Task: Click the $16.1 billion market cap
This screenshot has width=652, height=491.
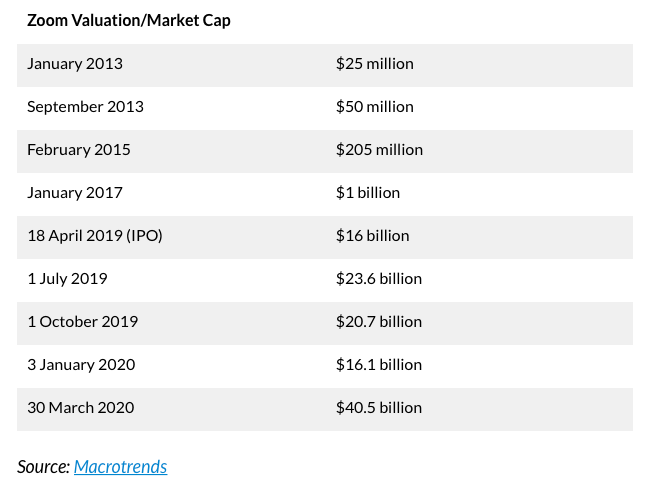Action: click(378, 364)
